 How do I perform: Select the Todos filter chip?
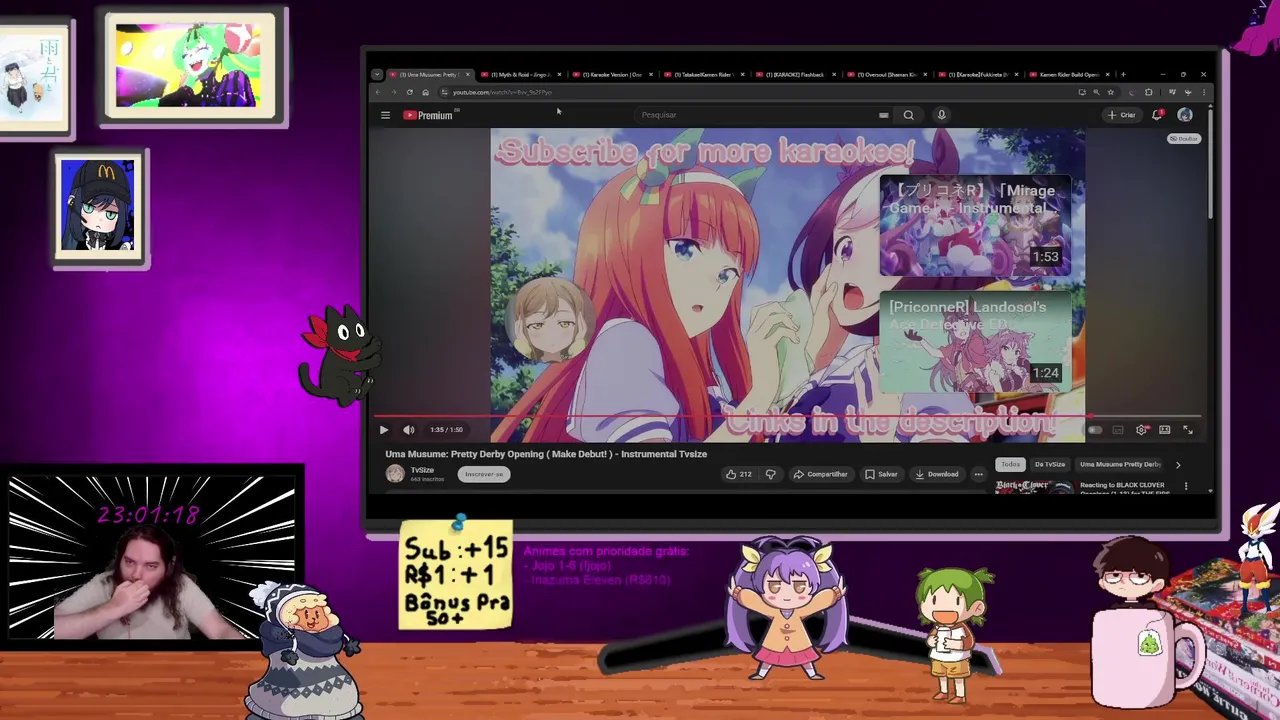(x=1011, y=464)
